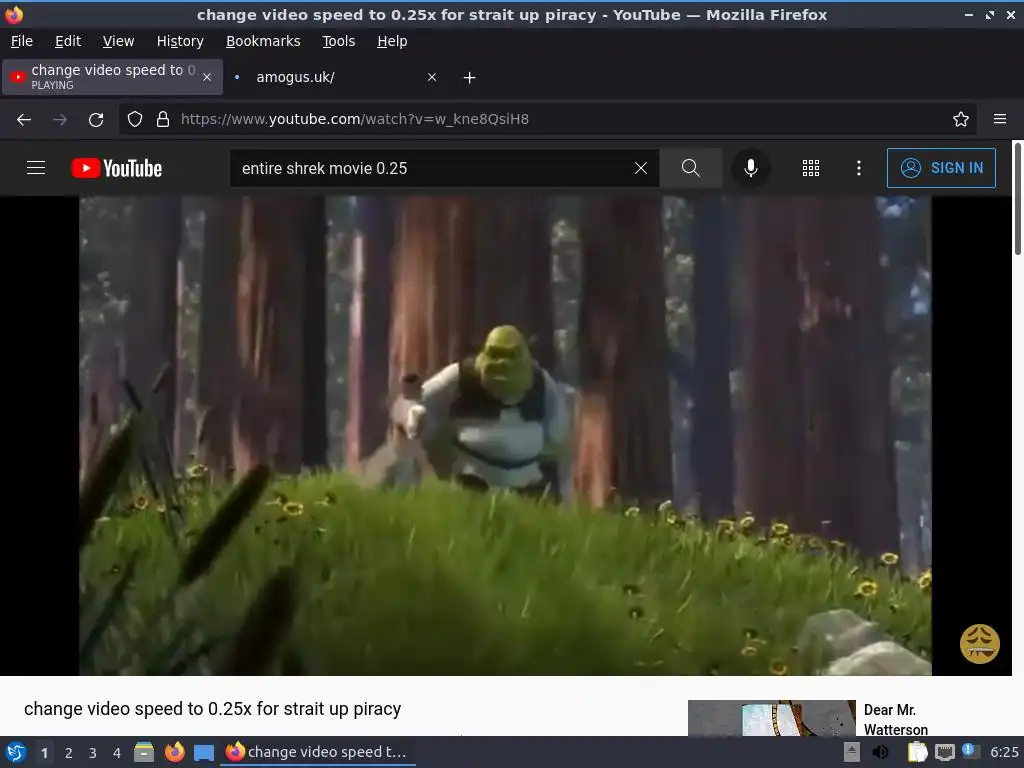Open the tracking protection shield

pyautogui.click(x=135, y=119)
